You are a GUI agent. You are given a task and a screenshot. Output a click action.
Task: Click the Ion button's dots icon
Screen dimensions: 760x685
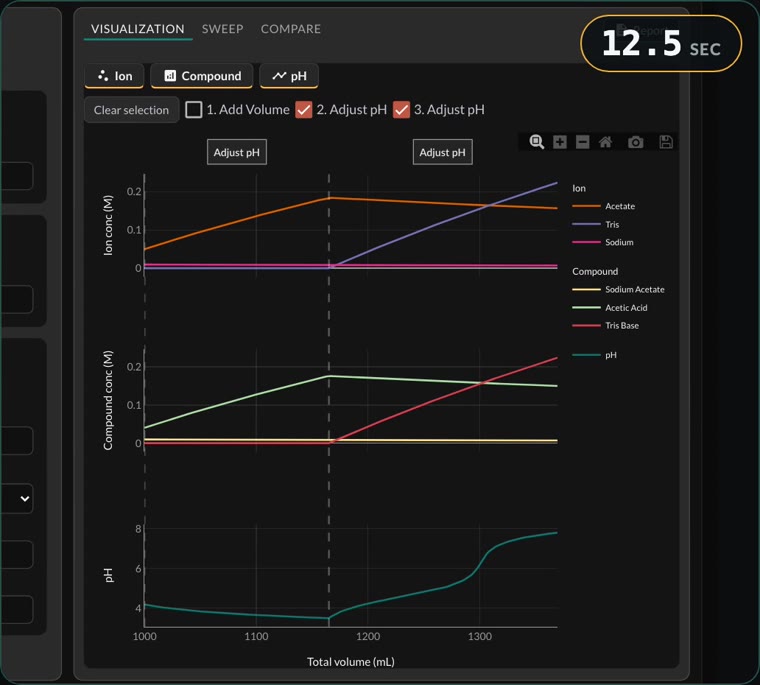coord(103,76)
